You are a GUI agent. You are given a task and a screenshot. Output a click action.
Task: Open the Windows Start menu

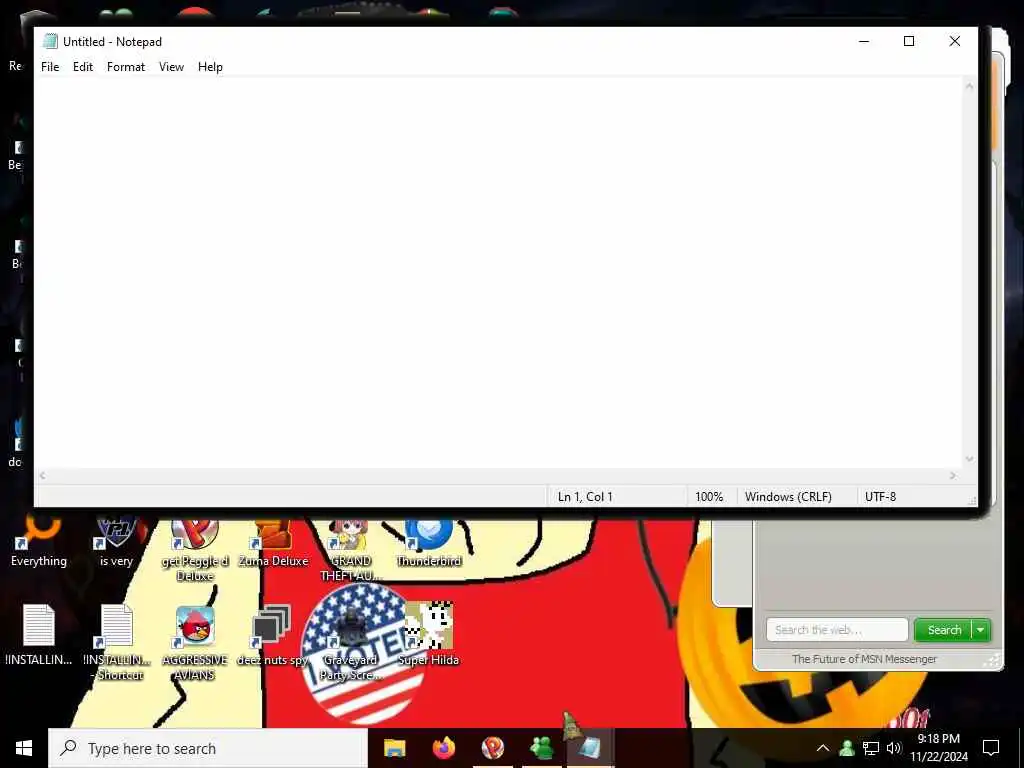pos(24,748)
